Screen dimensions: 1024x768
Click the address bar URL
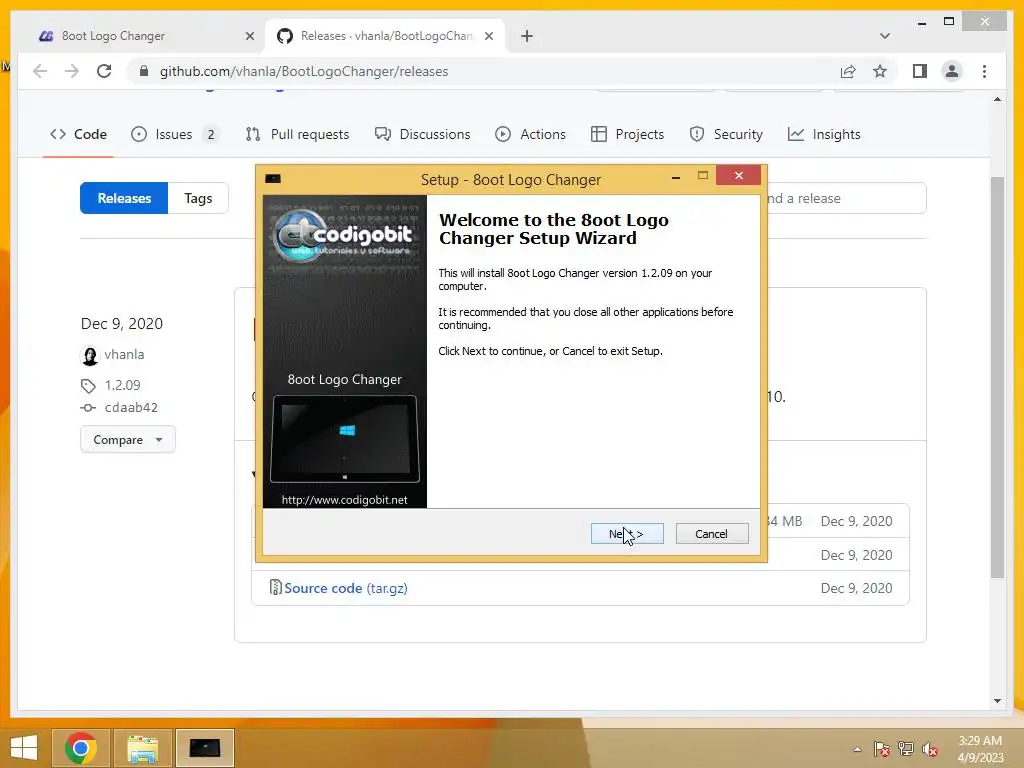(304, 71)
